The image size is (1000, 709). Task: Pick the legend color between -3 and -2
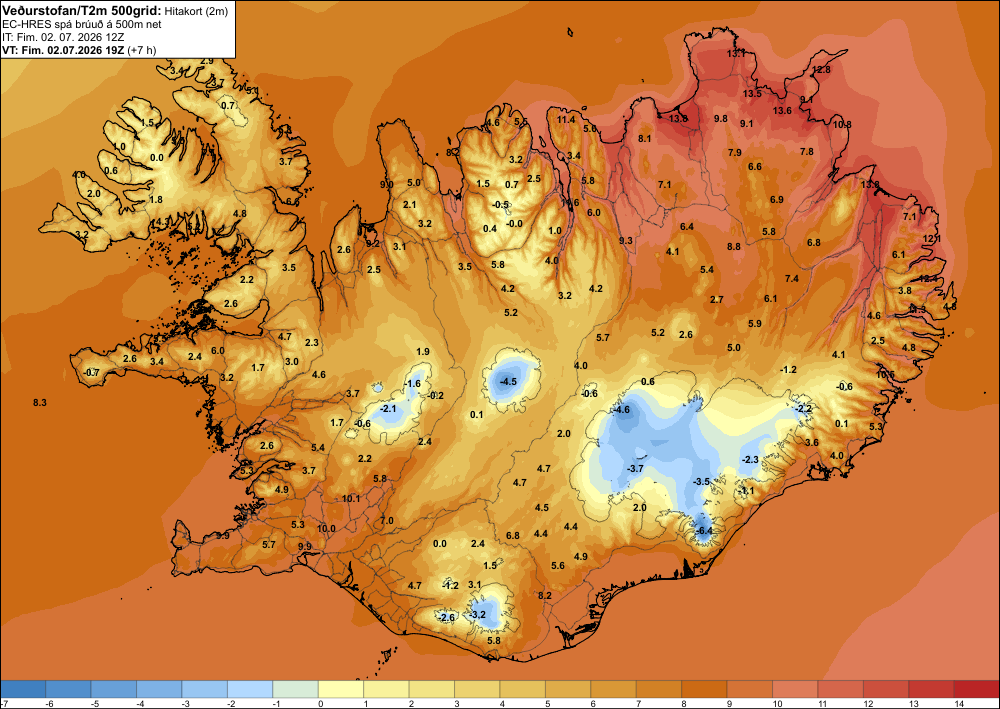(x=205, y=689)
